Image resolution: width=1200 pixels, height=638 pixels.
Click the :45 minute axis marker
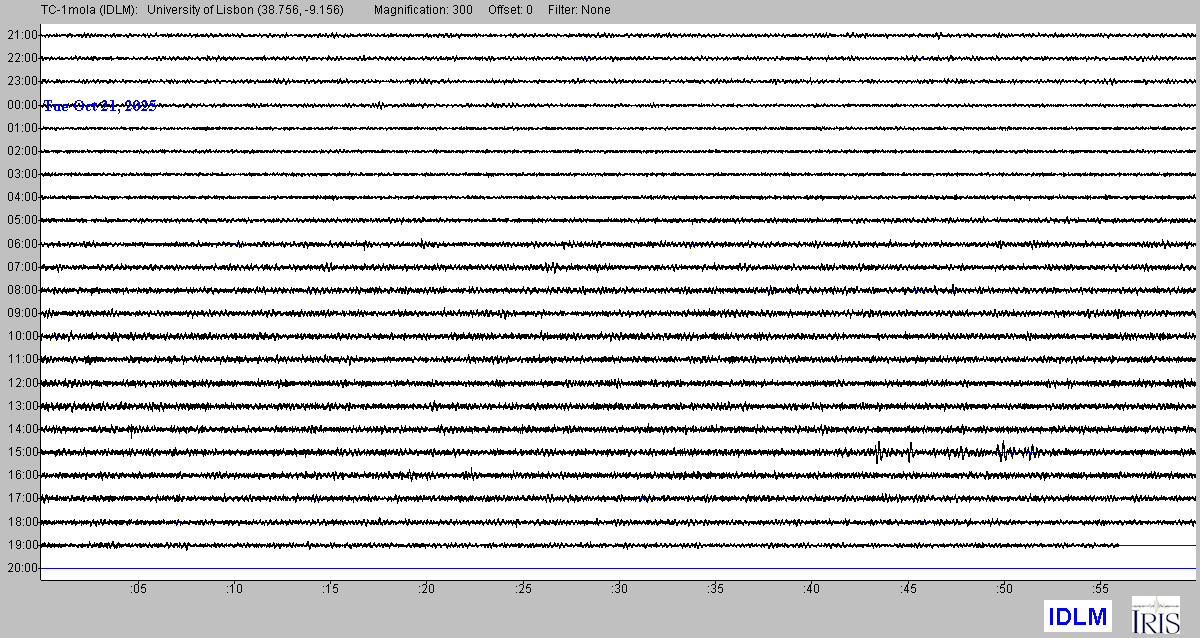click(907, 589)
